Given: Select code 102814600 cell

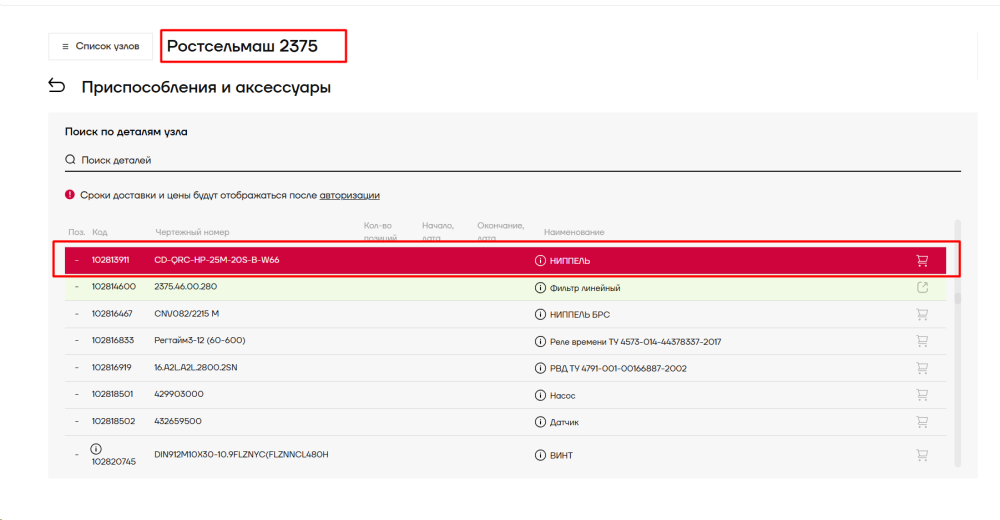Looking at the screenshot, I should click(x=114, y=286).
